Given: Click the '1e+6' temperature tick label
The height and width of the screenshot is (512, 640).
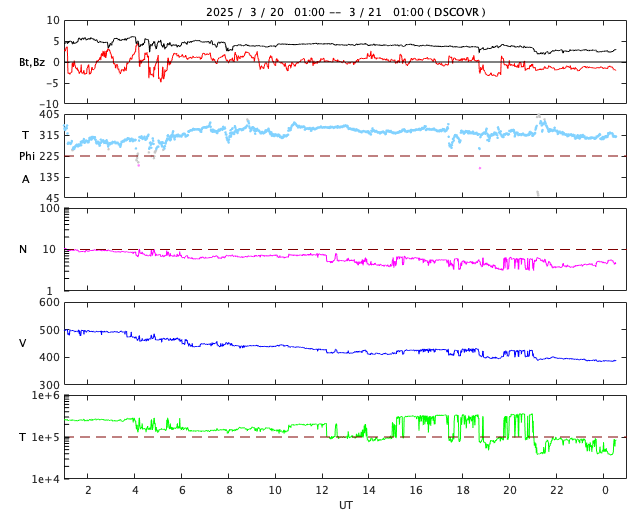Looking at the screenshot, I should tap(46, 395).
